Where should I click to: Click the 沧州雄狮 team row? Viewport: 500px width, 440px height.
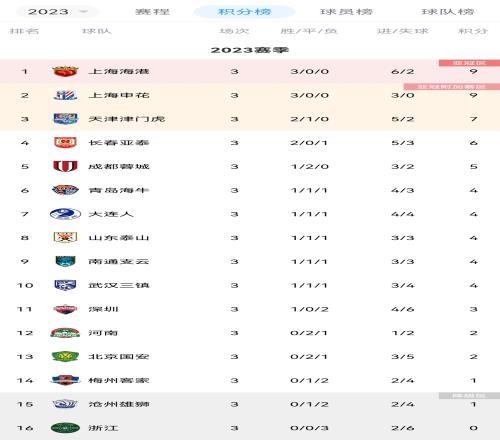[x=250, y=404]
